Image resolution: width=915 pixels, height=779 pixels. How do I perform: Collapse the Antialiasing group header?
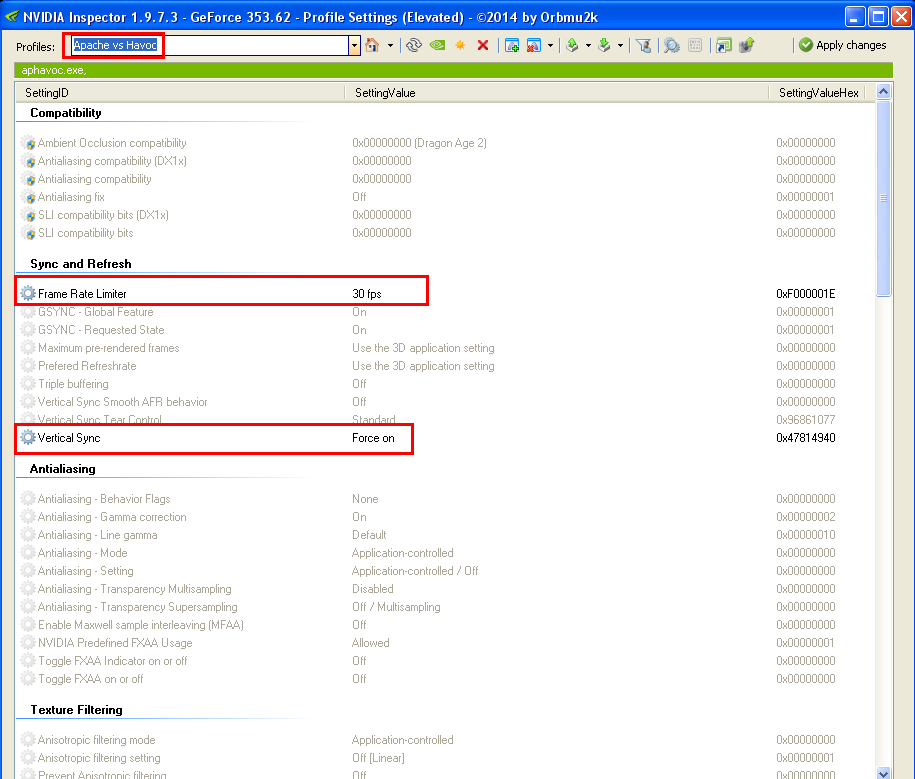pyautogui.click(x=62, y=469)
